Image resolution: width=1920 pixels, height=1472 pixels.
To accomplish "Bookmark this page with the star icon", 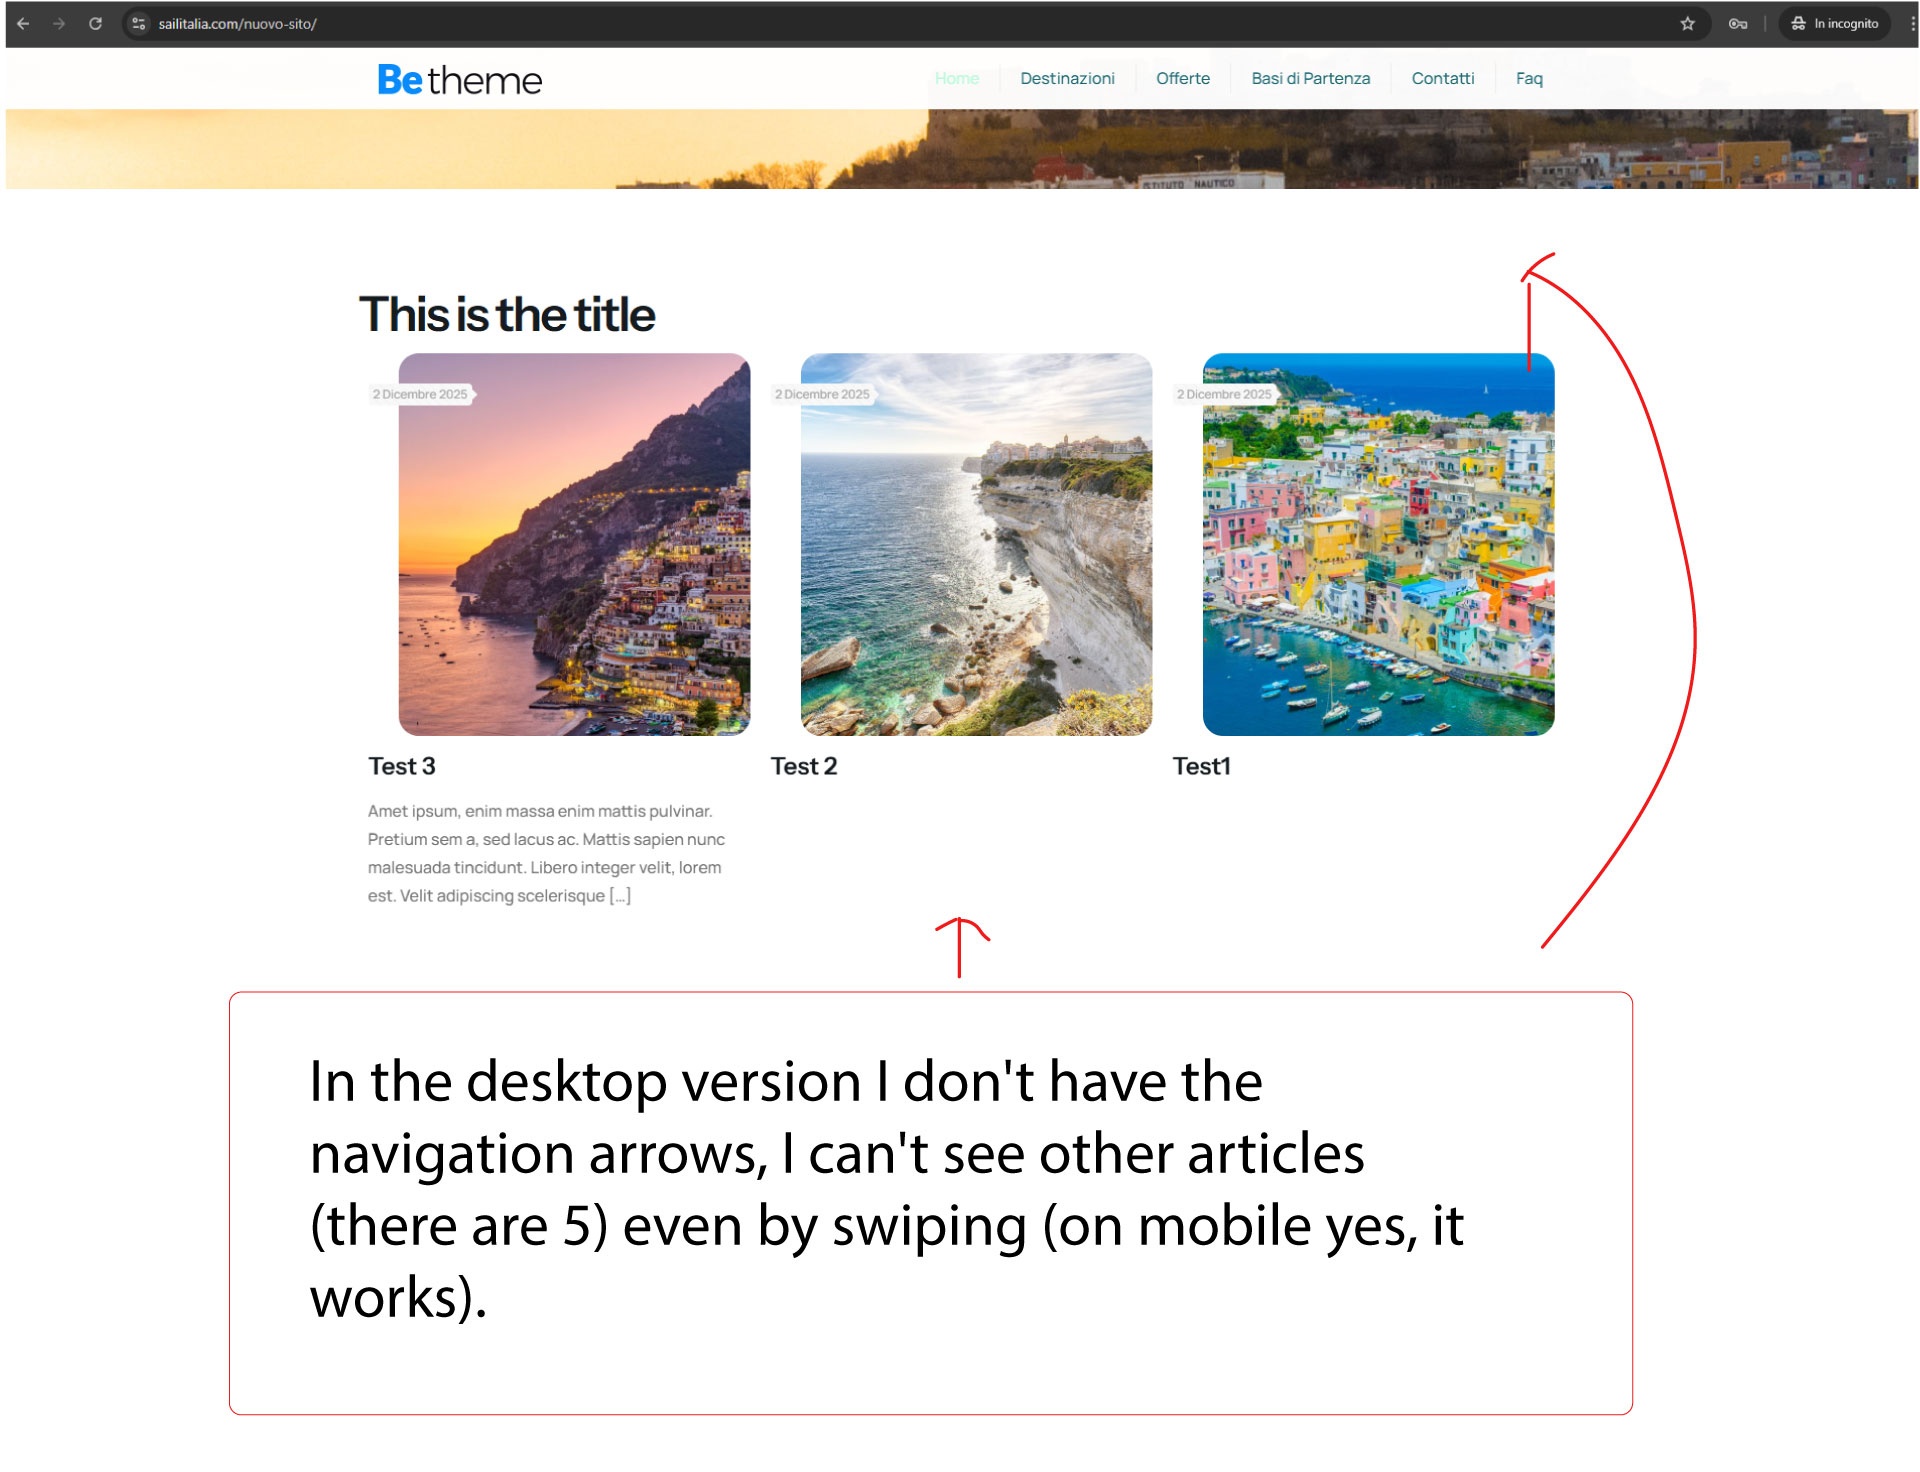I will point(1688,24).
